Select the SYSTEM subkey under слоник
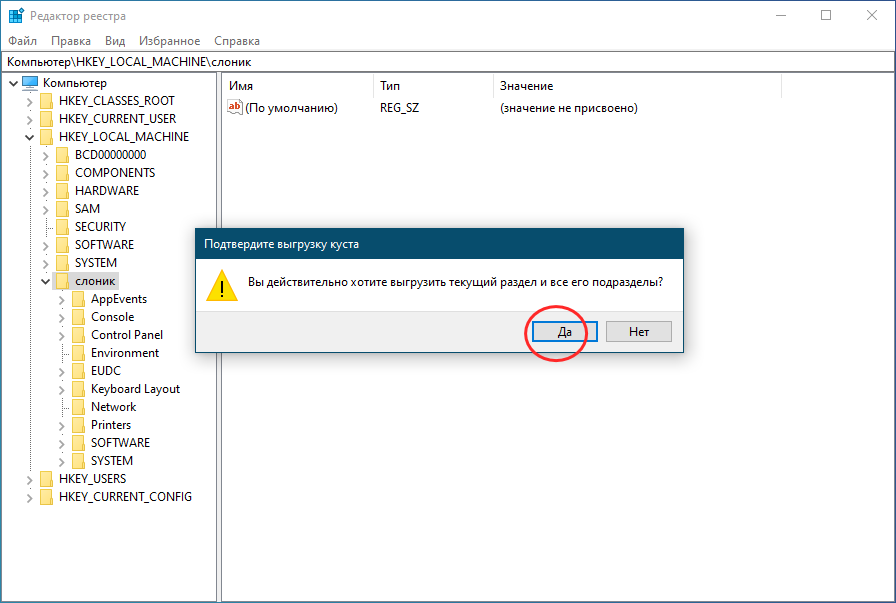Image resolution: width=896 pixels, height=603 pixels. (x=112, y=461)
